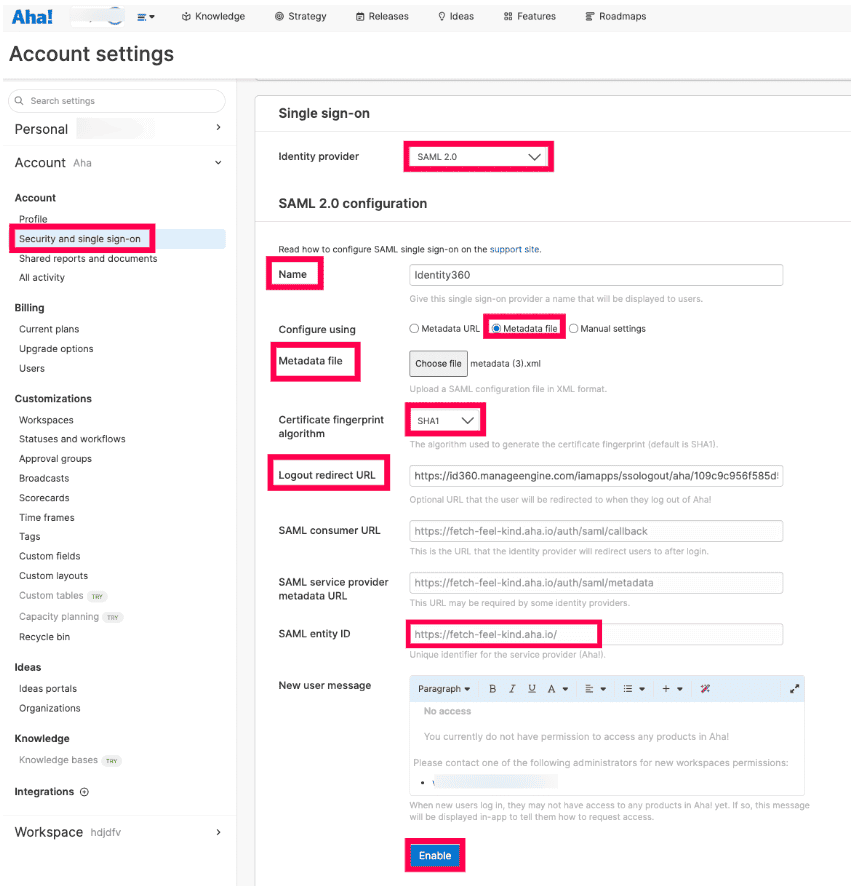Click the Choose file button

pos(438,364)
